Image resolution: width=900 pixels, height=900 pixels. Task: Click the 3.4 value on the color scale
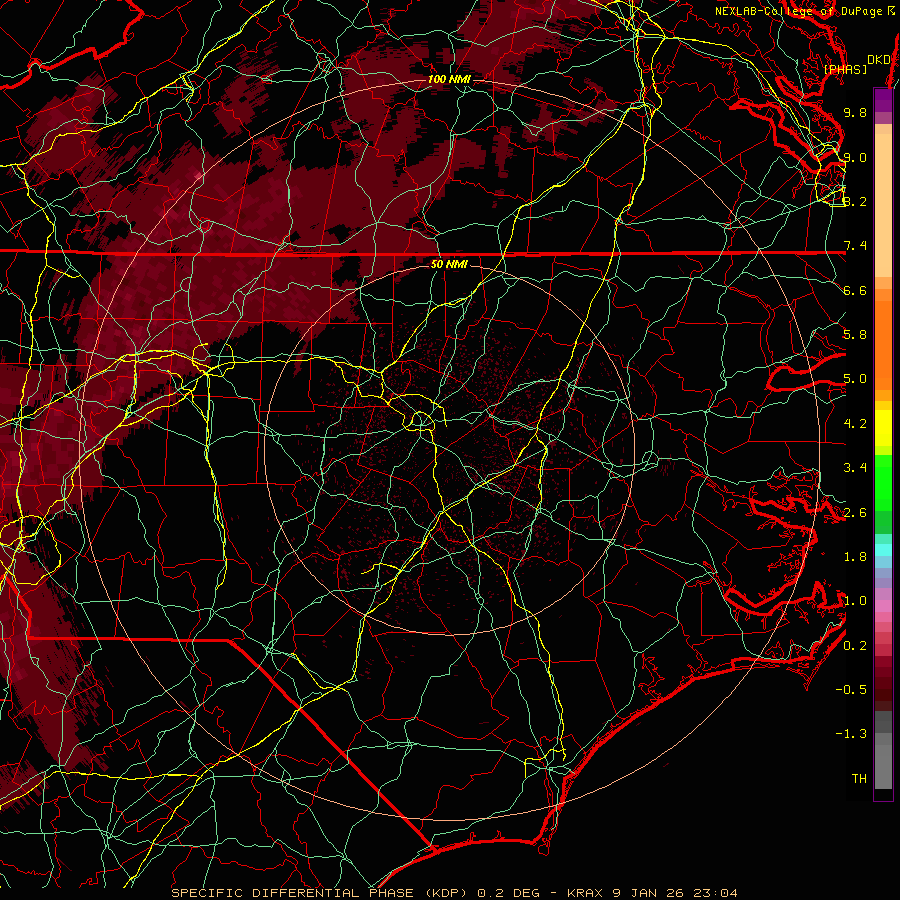855,468
